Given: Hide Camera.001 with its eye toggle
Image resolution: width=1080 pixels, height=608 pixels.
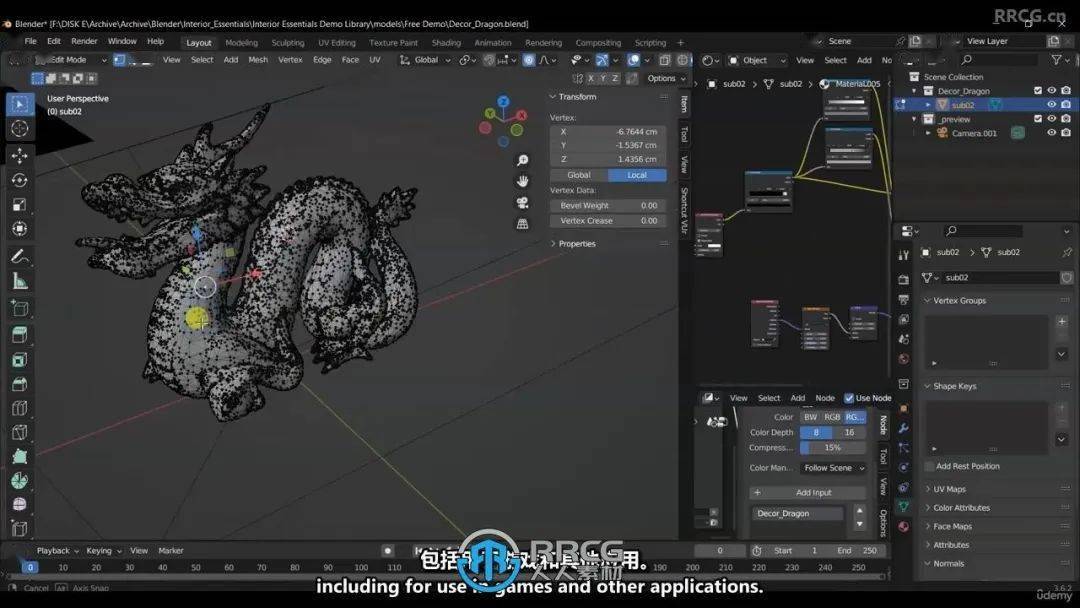Looking at the screenshot, I should 1051,133.
